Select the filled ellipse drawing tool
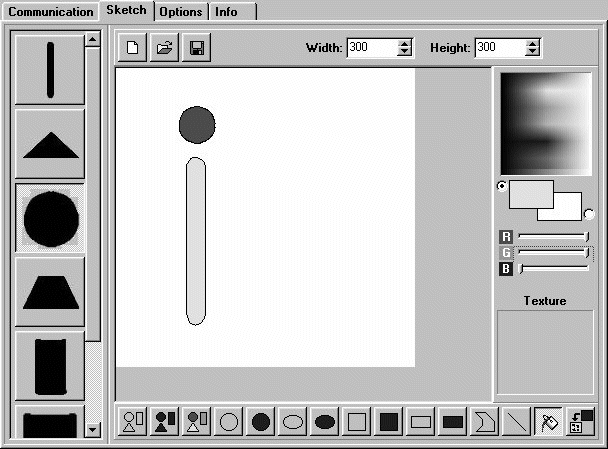 click(x=325, y=421)
